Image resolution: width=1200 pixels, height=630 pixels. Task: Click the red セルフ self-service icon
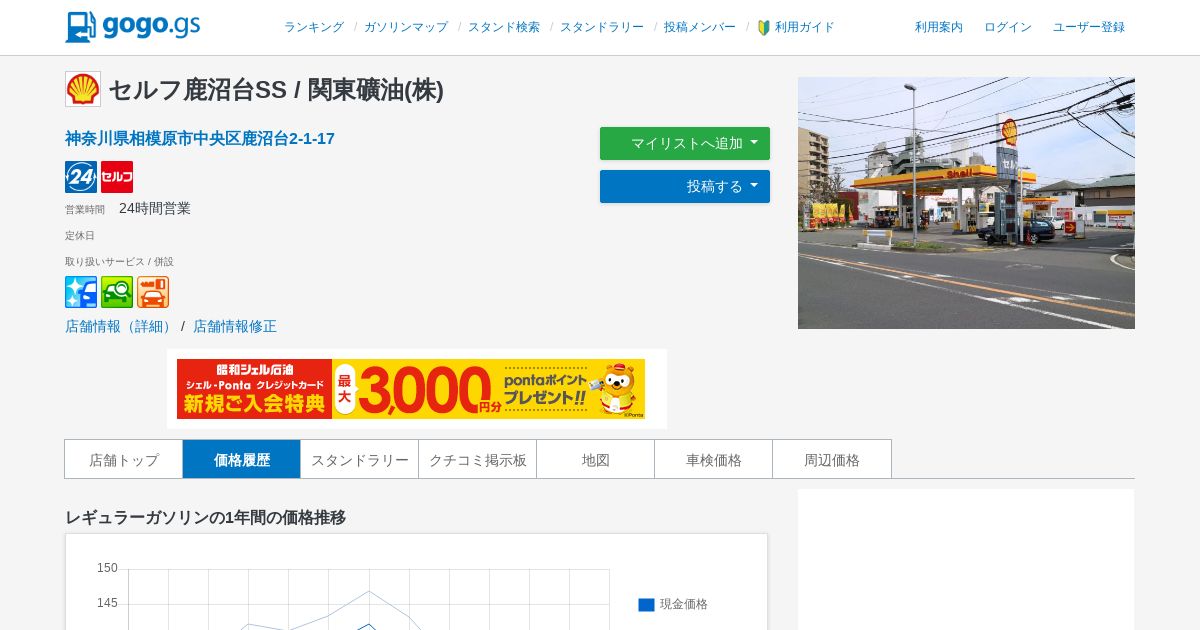point(117,177)
